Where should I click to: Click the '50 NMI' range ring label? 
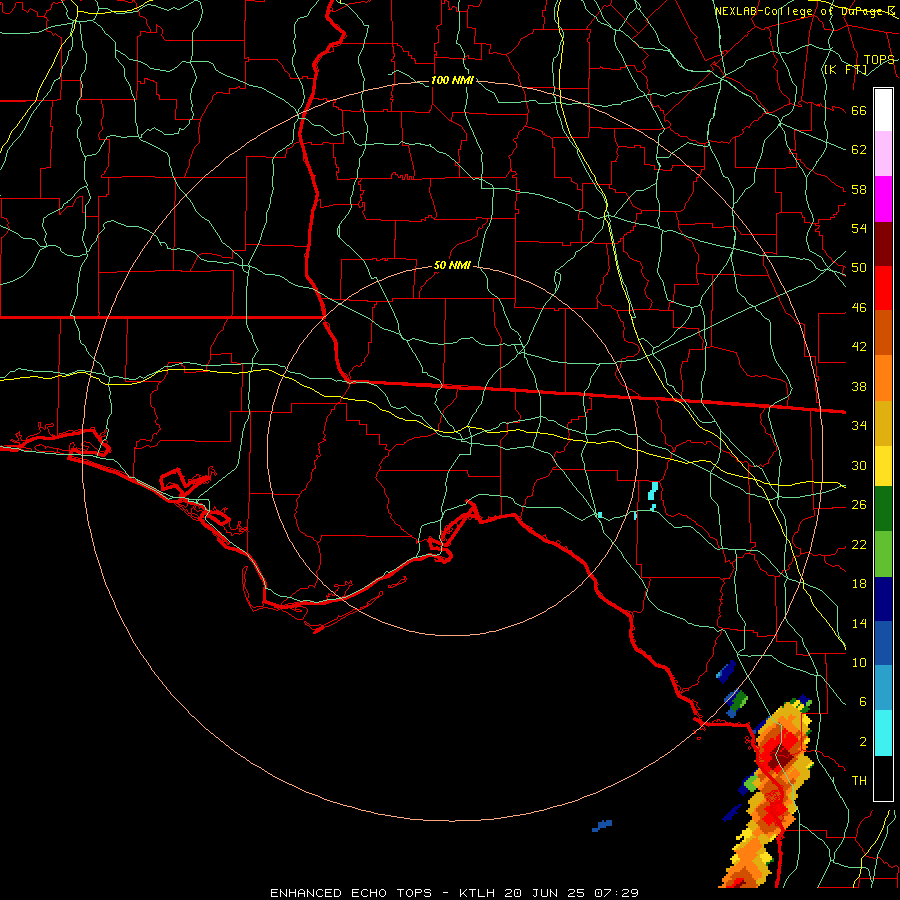(452, 265)
